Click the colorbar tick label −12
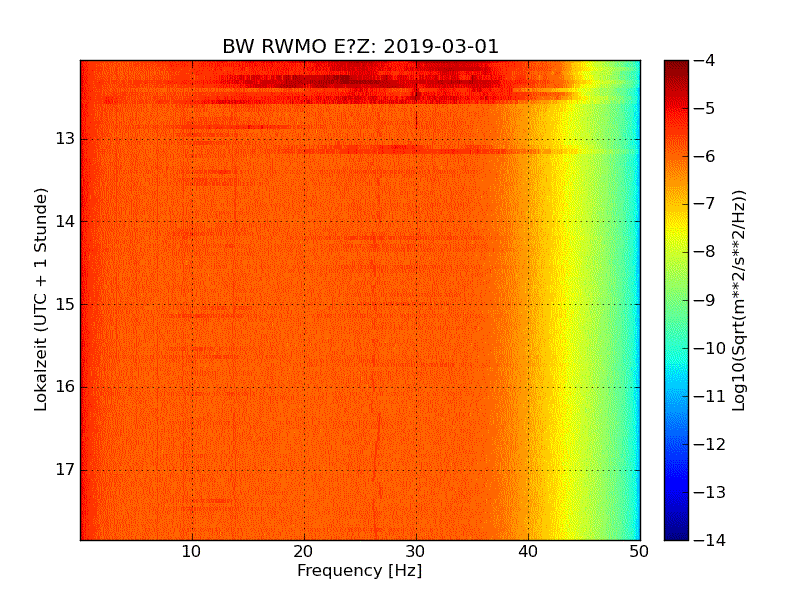The image size is (800, 600). tap(710, 444)
